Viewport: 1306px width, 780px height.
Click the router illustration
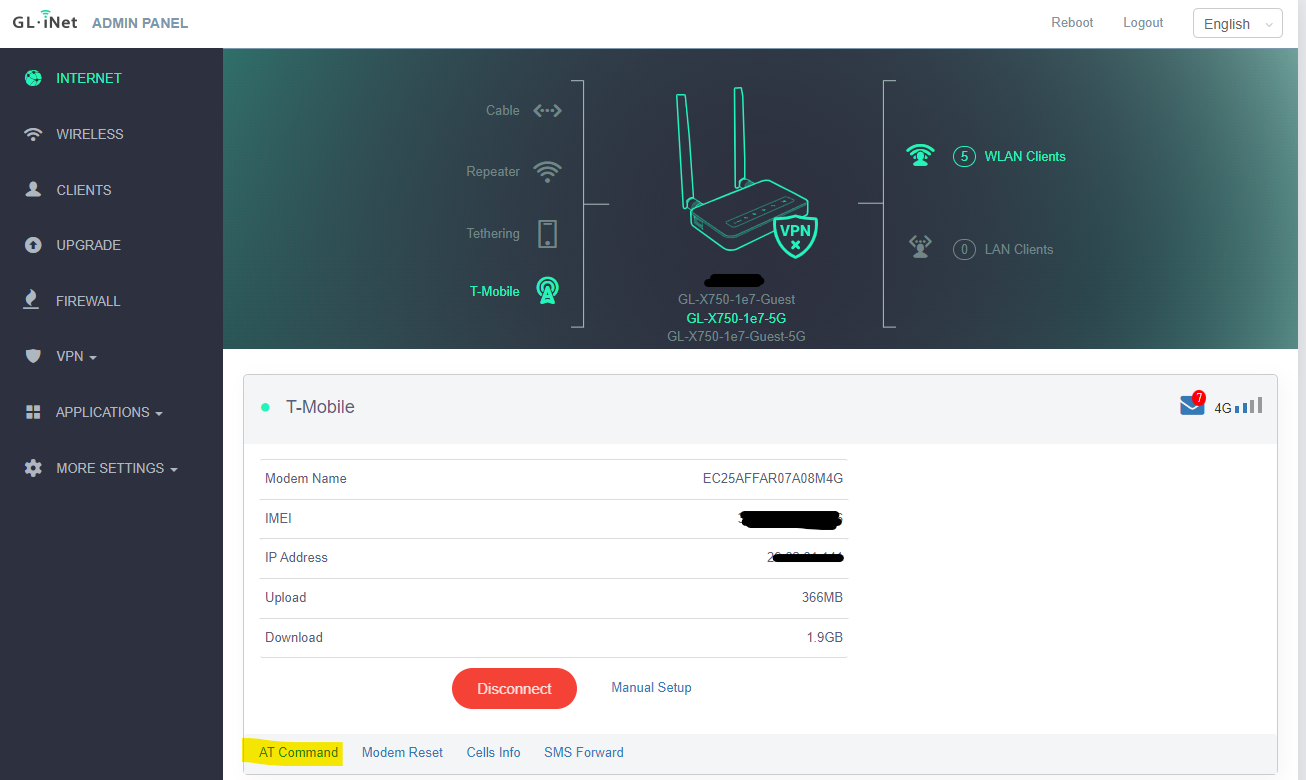745,173
